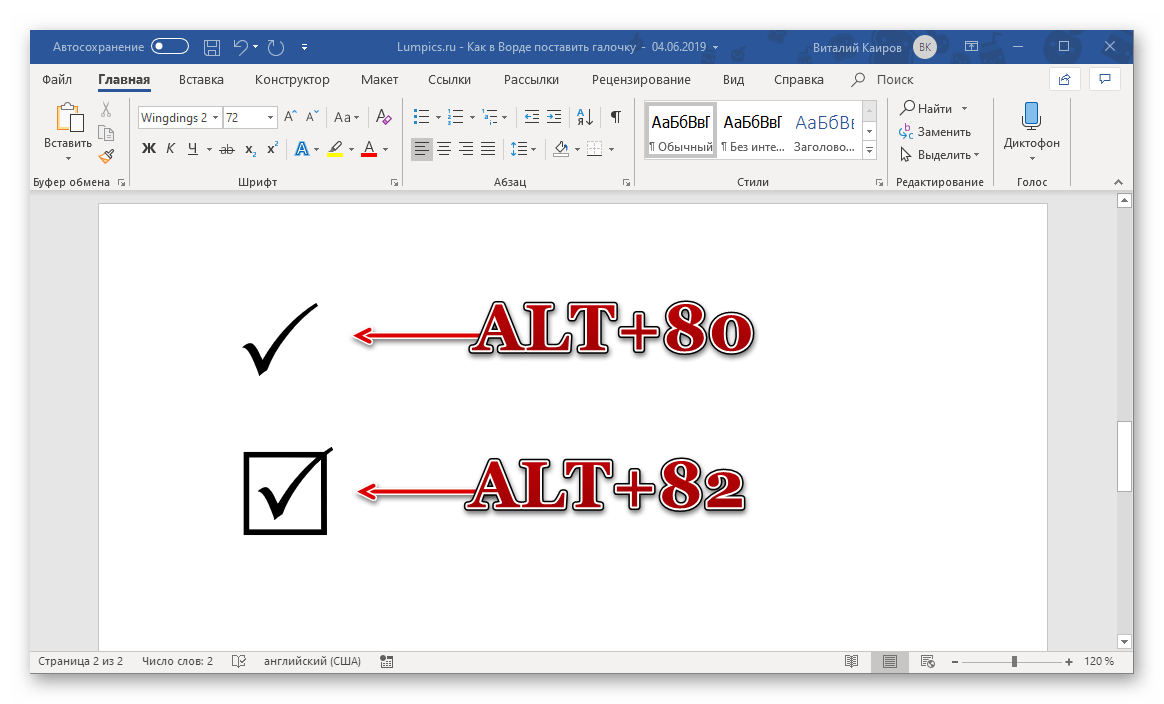1164x704 pixels.
Task: Toggle strikethrough abc formatting
Action: tap(227, 149)
